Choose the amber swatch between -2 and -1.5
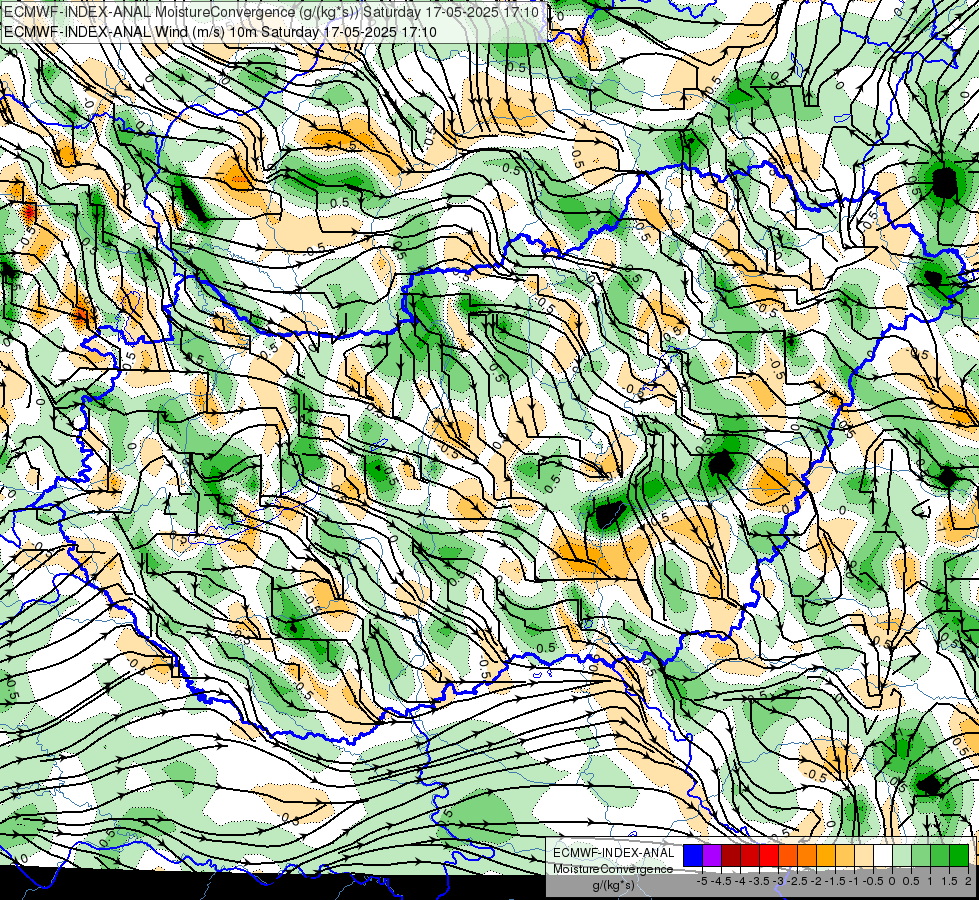This screenshot has width=979, height=900. [826, 855]
